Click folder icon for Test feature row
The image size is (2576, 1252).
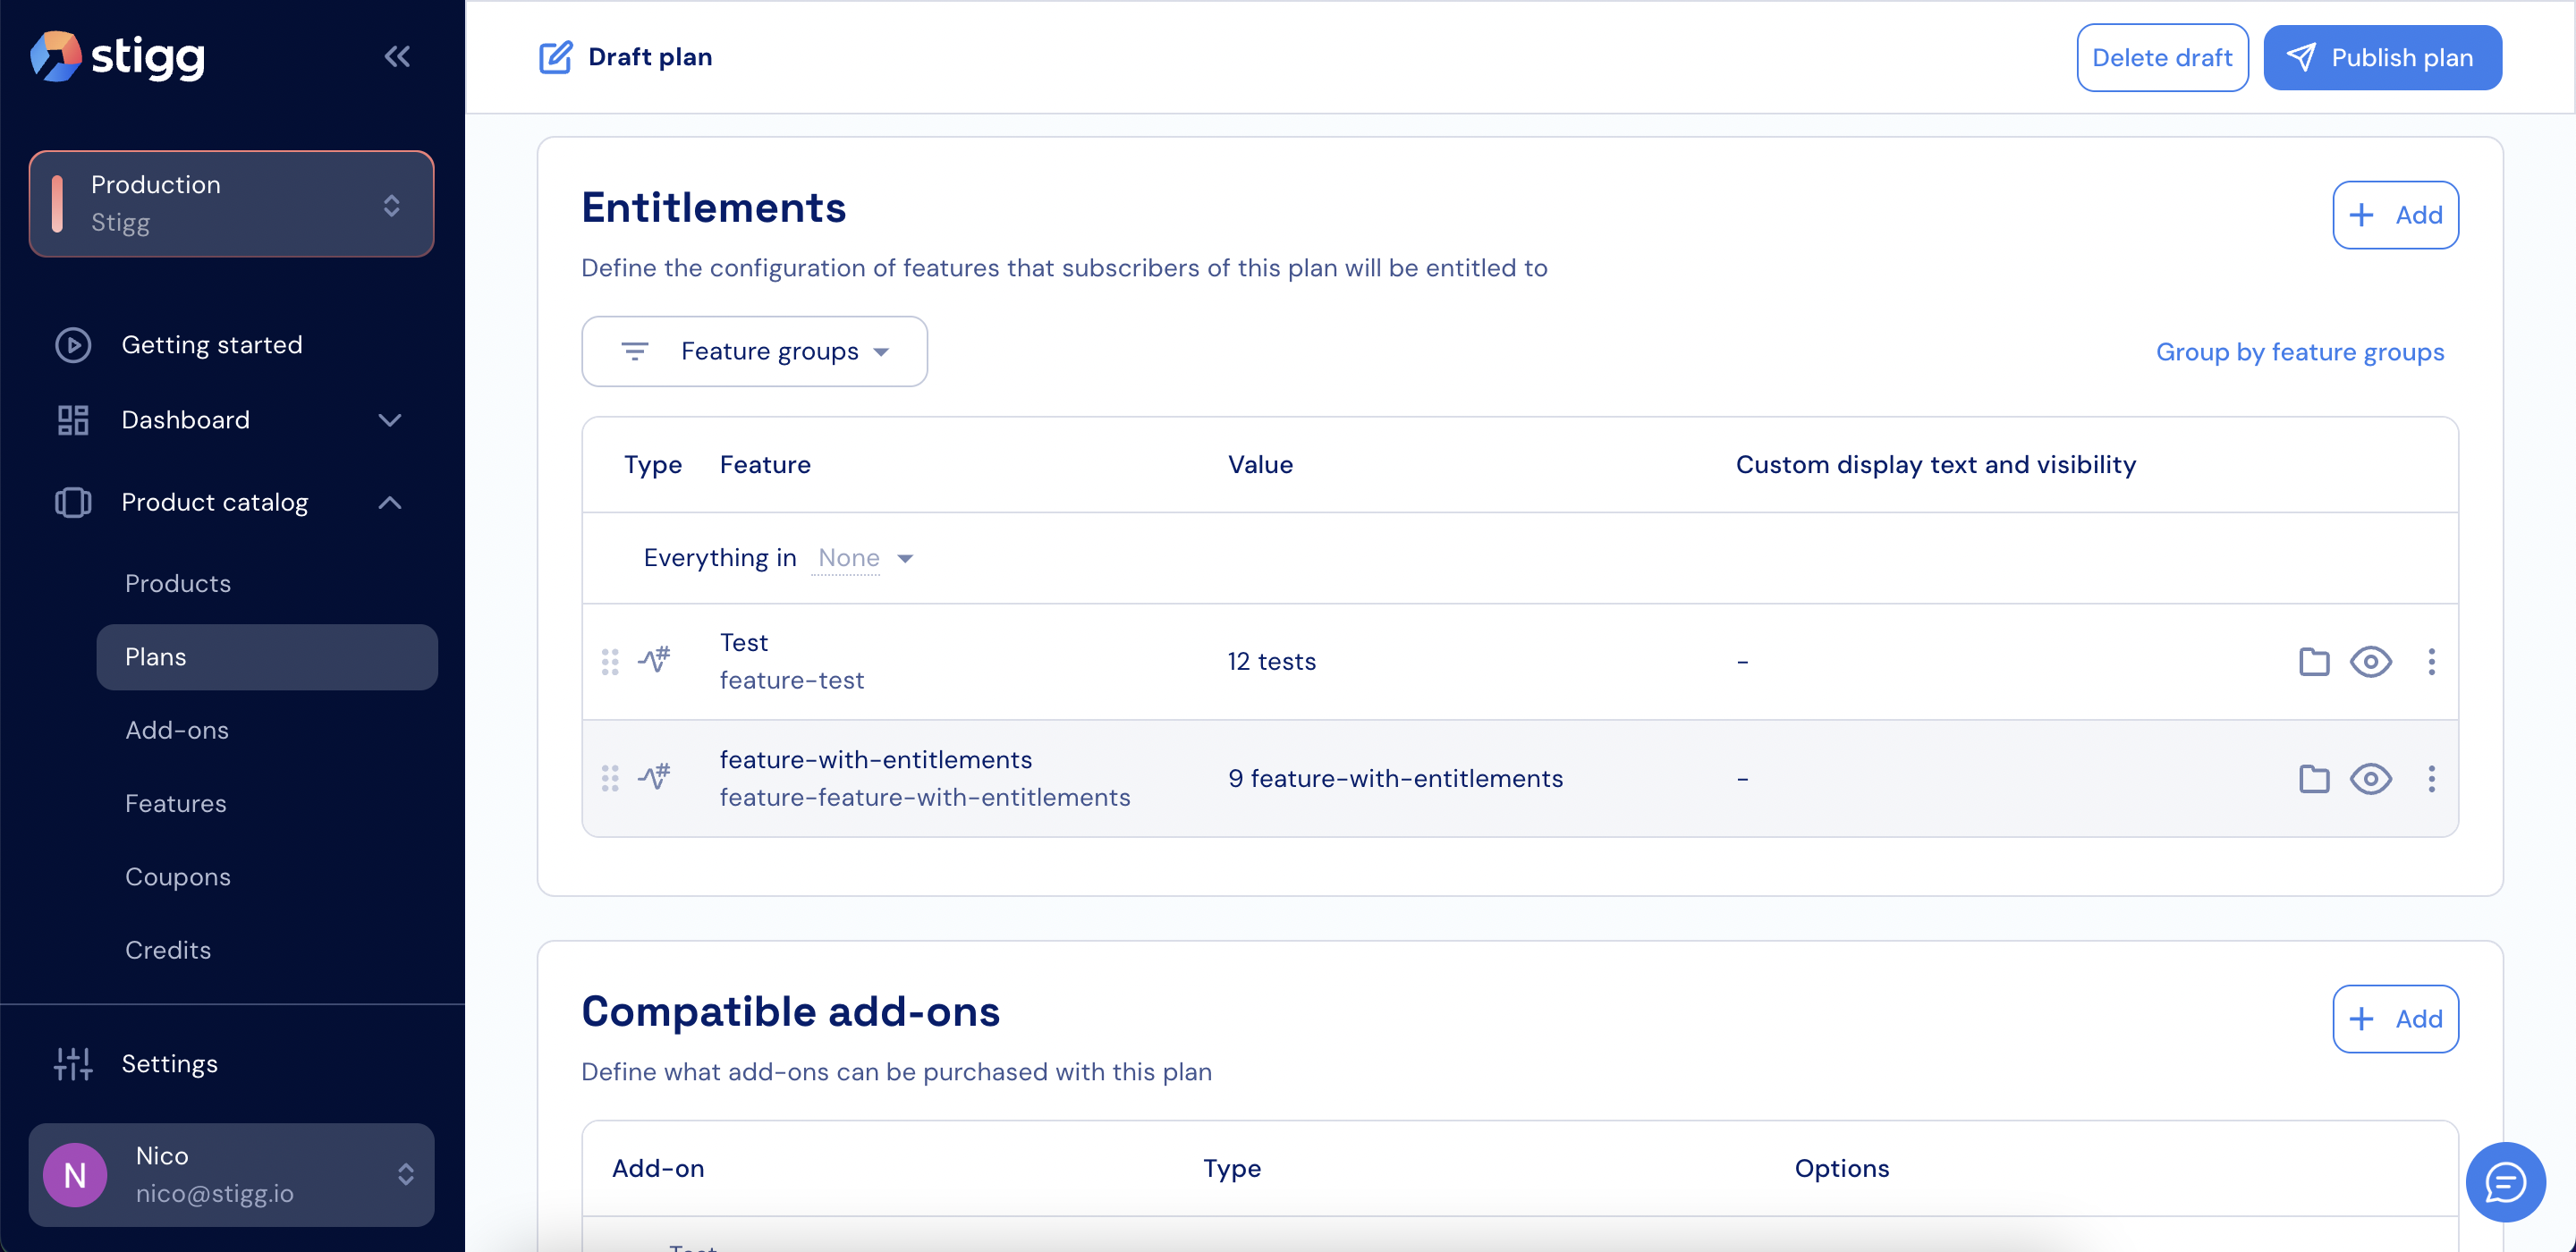[2313, 661]
